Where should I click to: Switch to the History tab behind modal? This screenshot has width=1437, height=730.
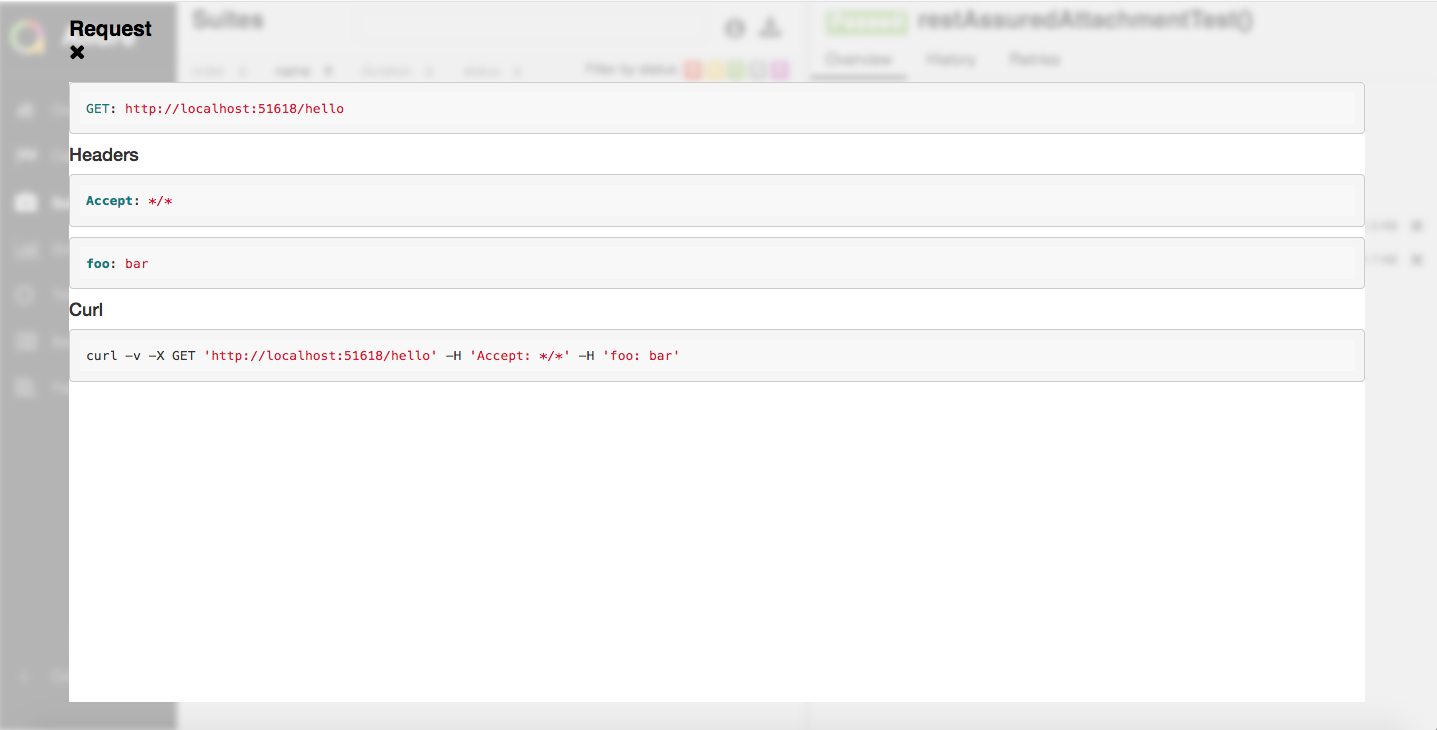click(x=951, y=60)
